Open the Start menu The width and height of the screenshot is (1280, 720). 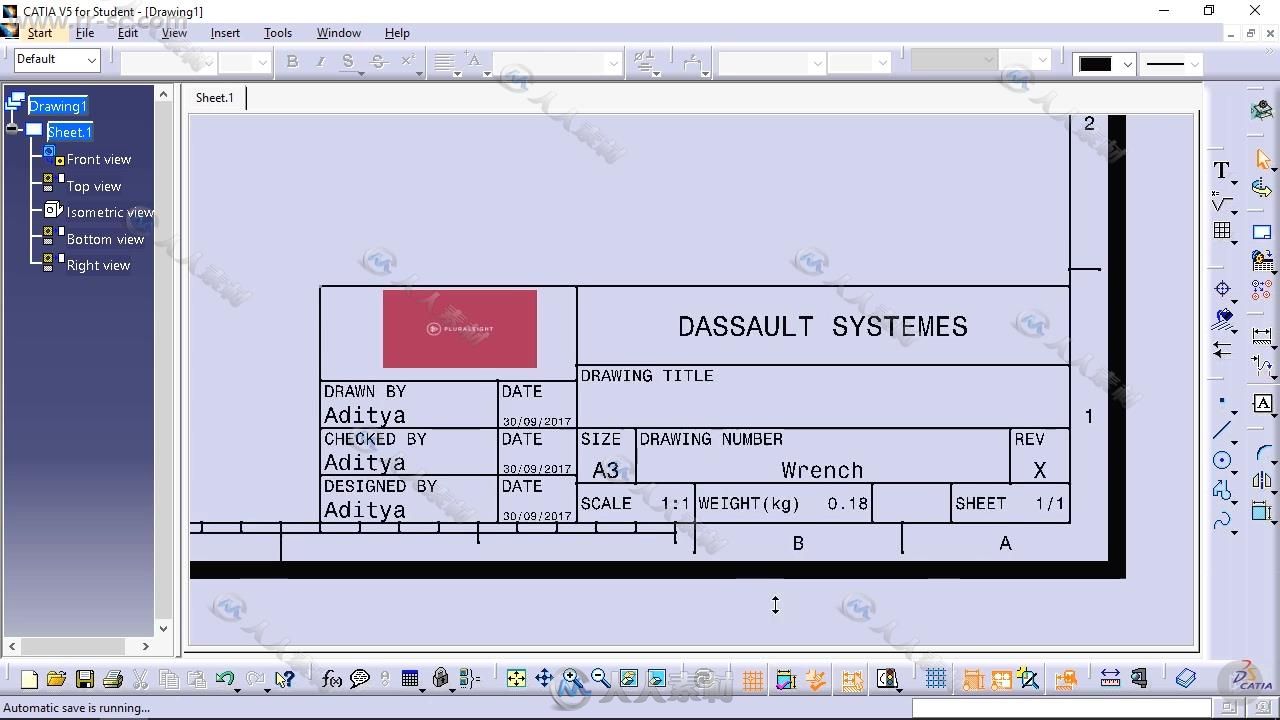point(39,33)
